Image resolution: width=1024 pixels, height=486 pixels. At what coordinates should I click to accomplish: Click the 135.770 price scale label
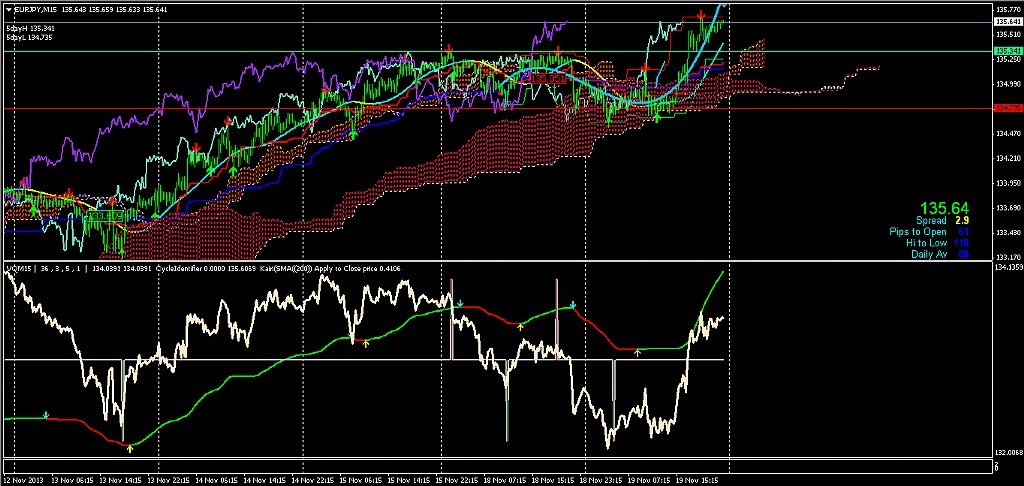point(1008,9)
